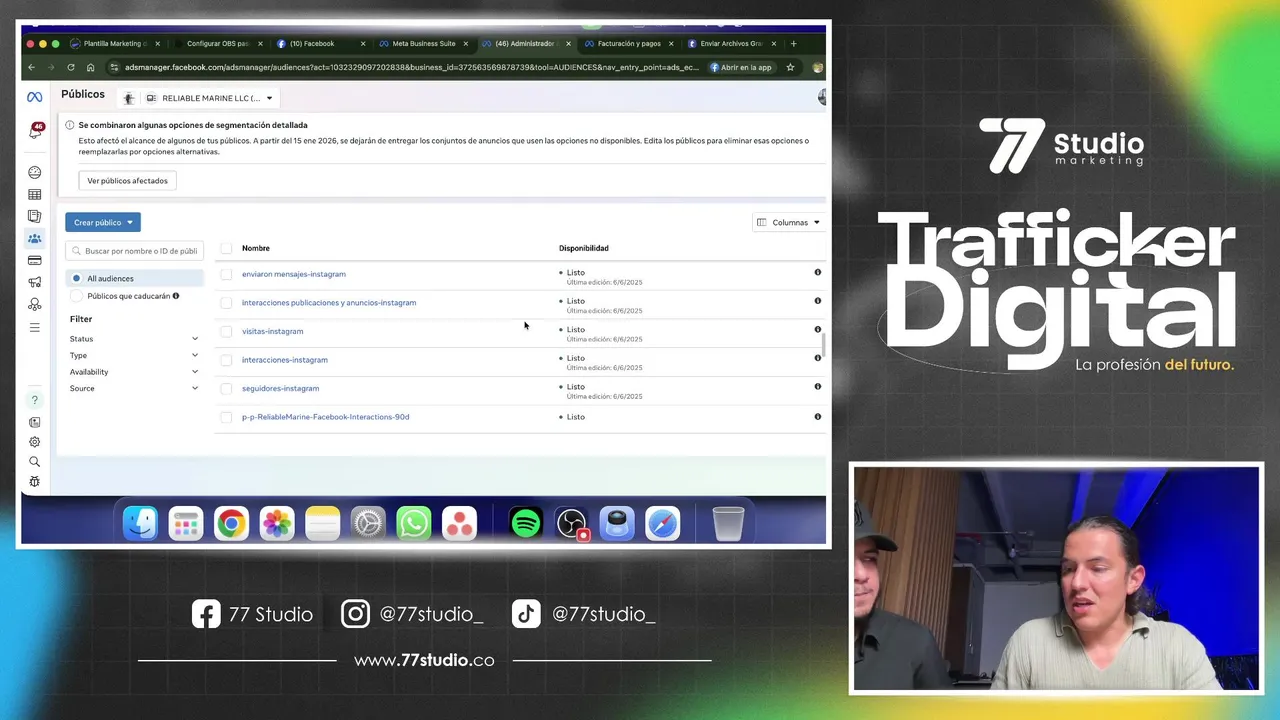This screenshot has width=1280, height=720.
Task: Select the Audiences people icon in sidebar
Action: coord(34,239)
